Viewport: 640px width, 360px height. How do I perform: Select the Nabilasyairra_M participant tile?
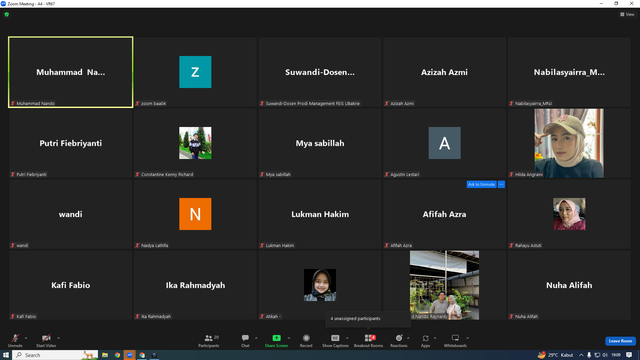tap(569, 72)
